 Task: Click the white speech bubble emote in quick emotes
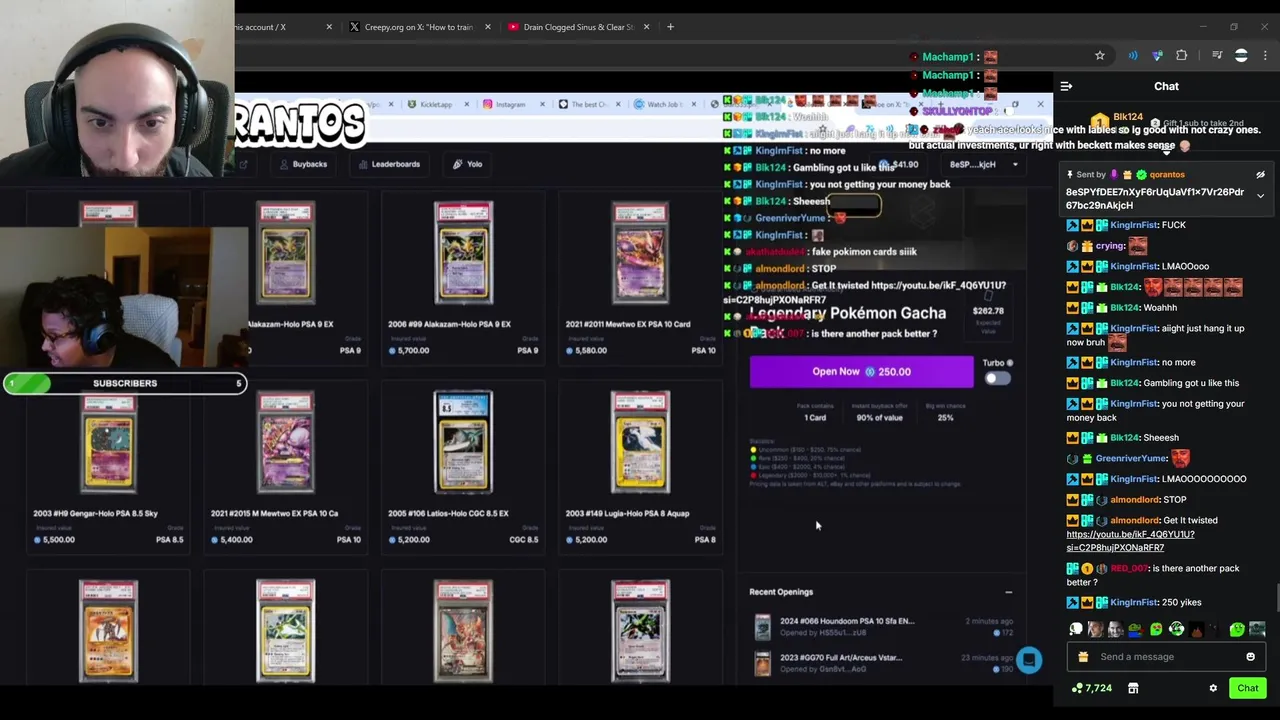click(x=1075, y=629)
